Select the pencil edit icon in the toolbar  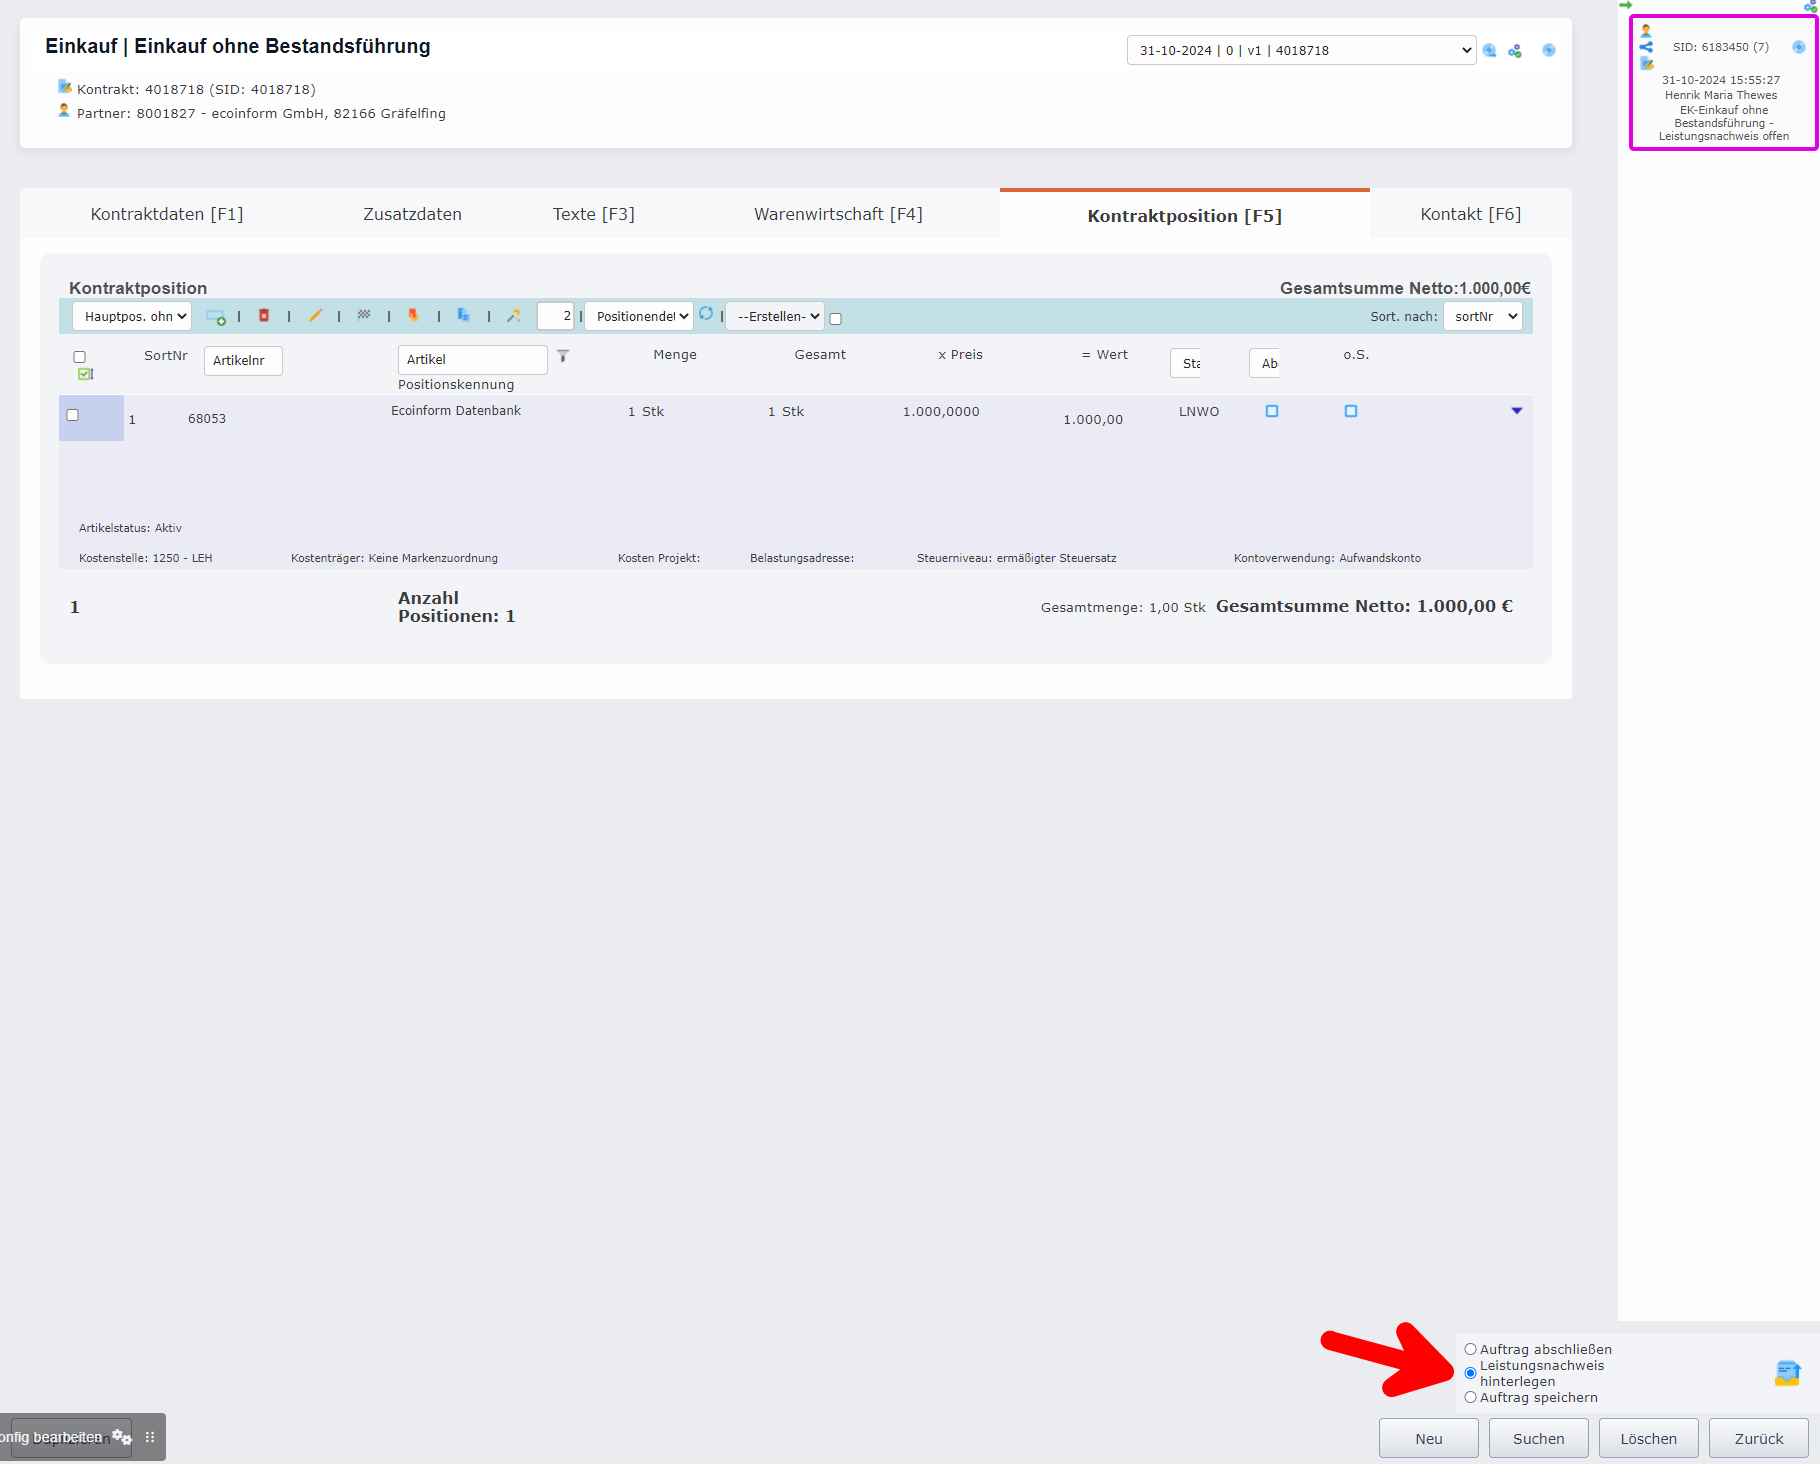pos(315,315)
